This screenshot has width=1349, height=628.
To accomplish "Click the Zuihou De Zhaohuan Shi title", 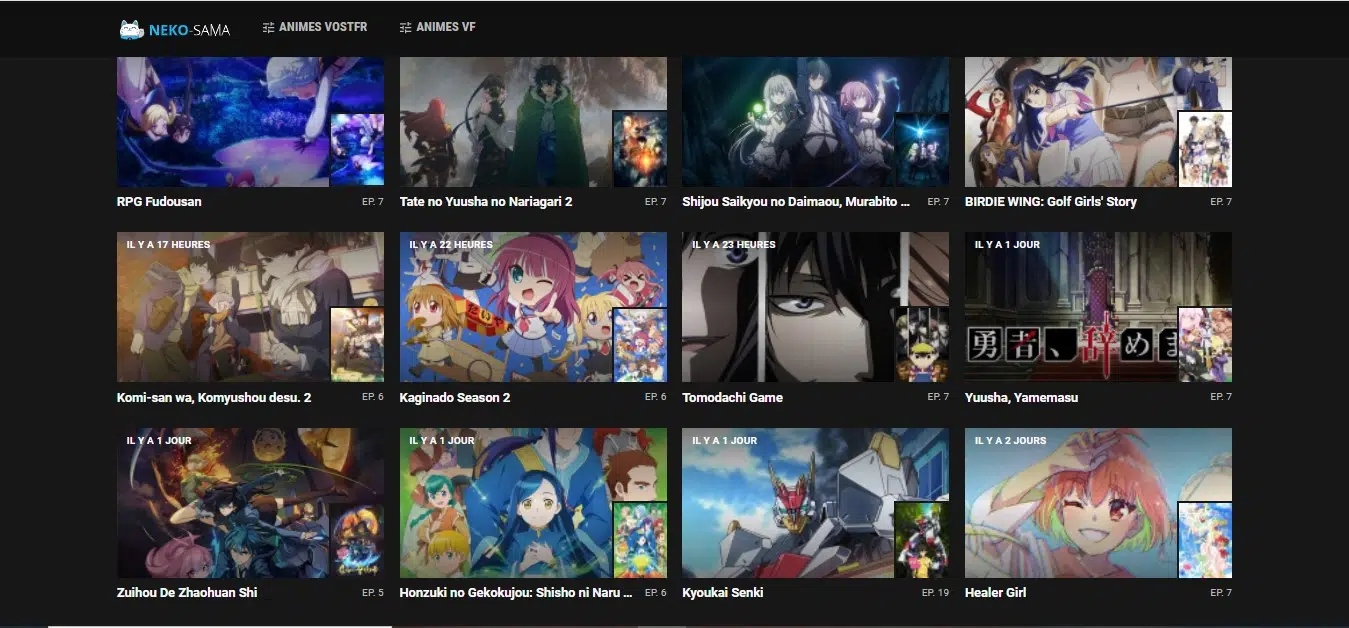I will [187, 593].
